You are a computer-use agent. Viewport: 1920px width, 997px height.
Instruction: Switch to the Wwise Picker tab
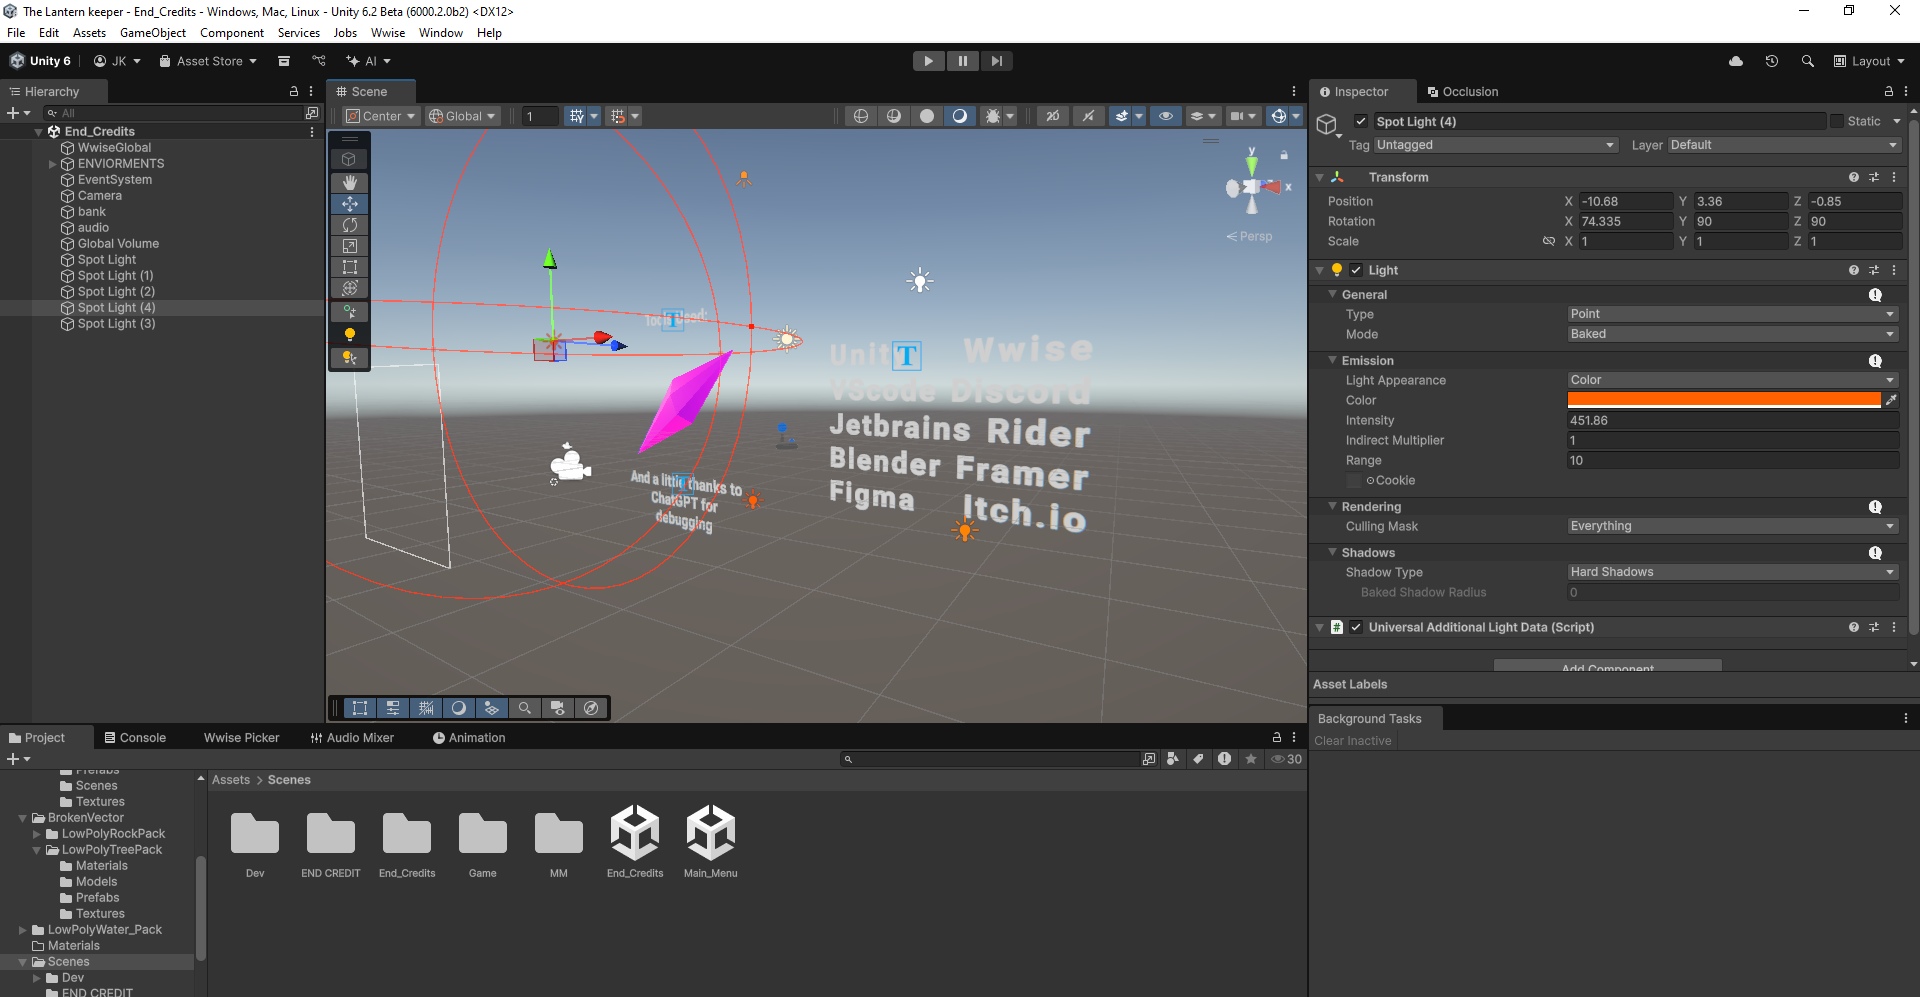pyautogui.click(x=242, y=738)
